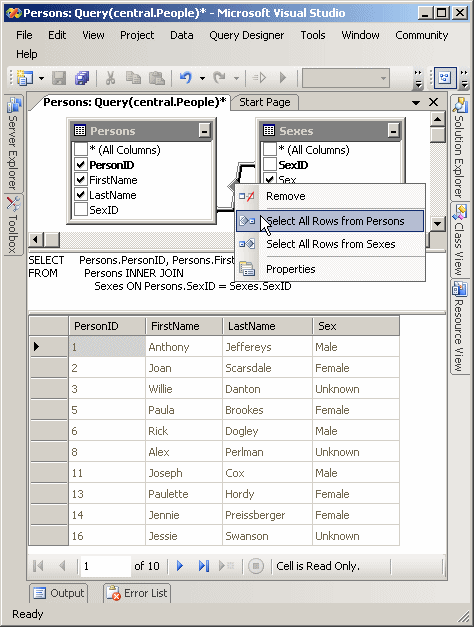474x627 pixels.
Task: Uncheck FirstName in Persons table
Action: [x=81, y=180]
